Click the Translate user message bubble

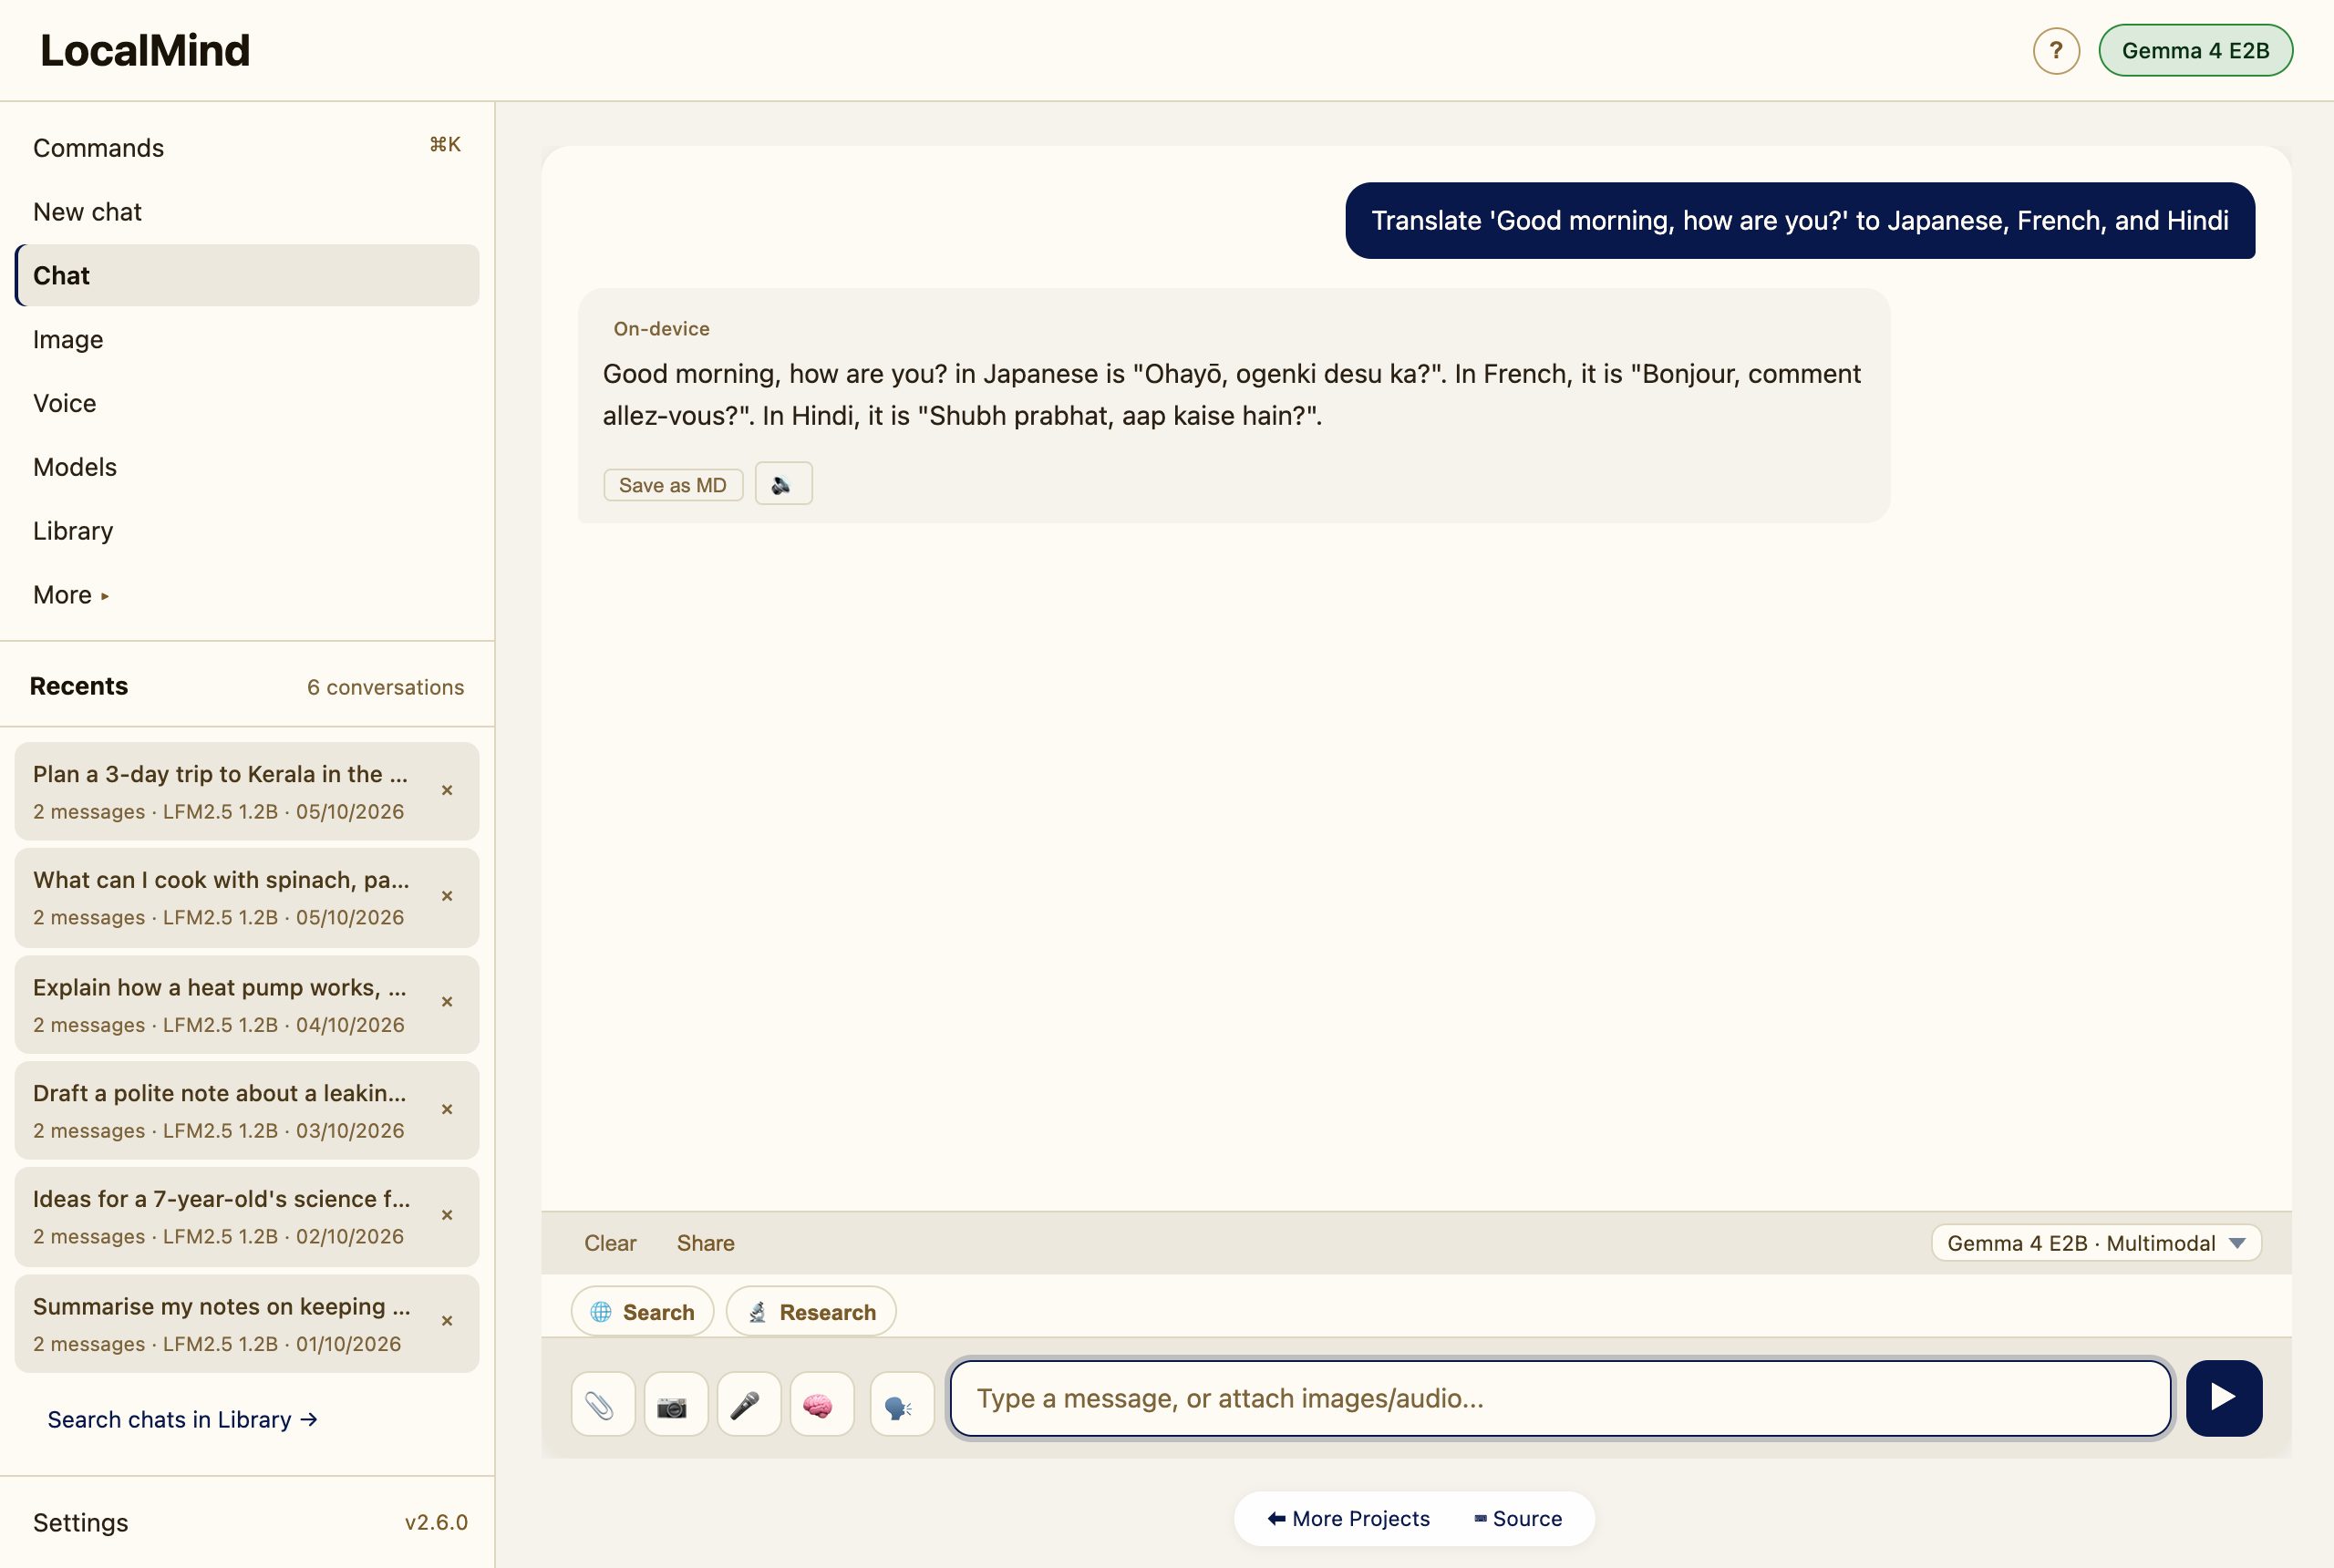(x=1800, y=220)
